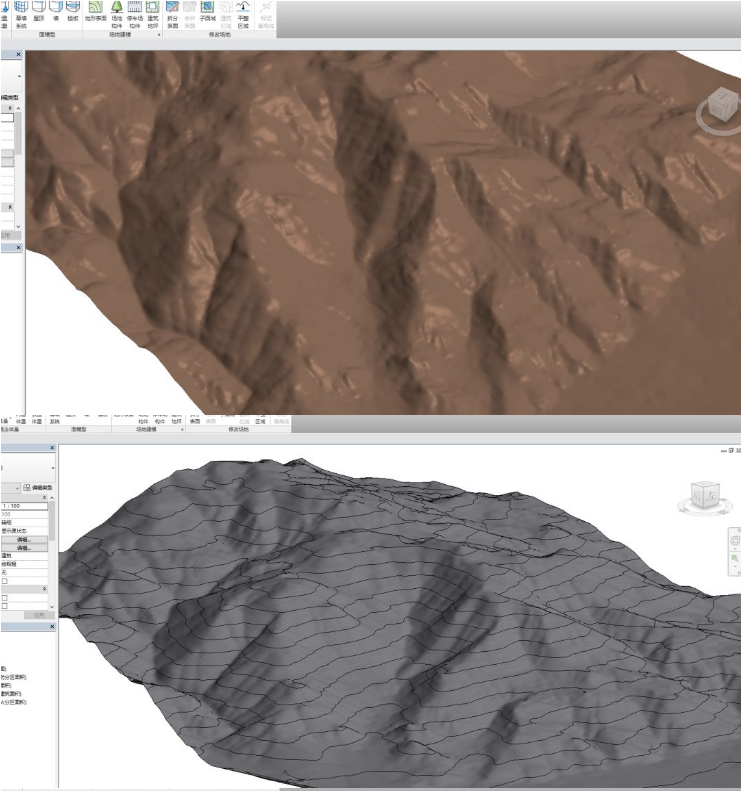745x791 pixels.
Task: Expand 场地建模 panel arrow in upper ribbon
Action: pos(159,35)
